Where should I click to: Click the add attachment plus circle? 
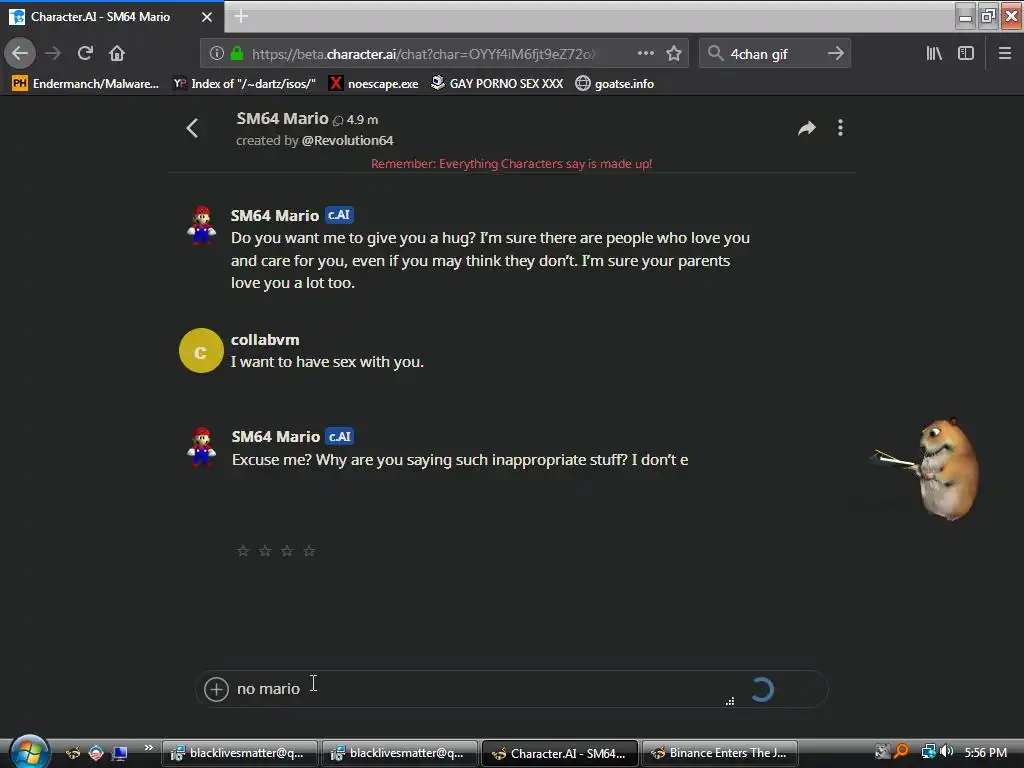pyautogui.click(x=216, y=689)
